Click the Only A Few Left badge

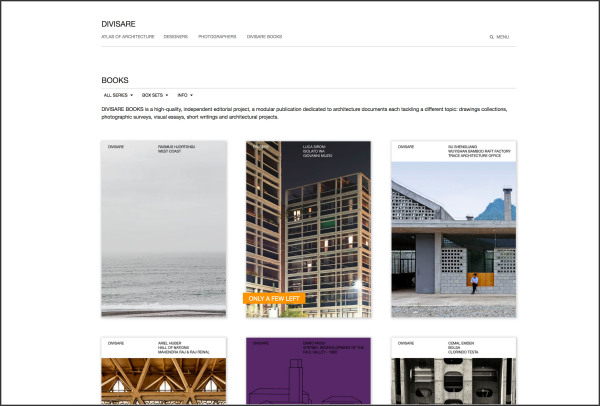(272, 298)
